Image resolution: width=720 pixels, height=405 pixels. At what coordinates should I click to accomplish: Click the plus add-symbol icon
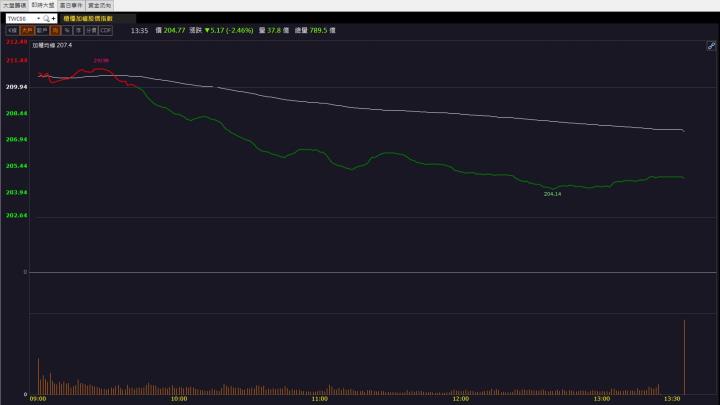point(53,18)
